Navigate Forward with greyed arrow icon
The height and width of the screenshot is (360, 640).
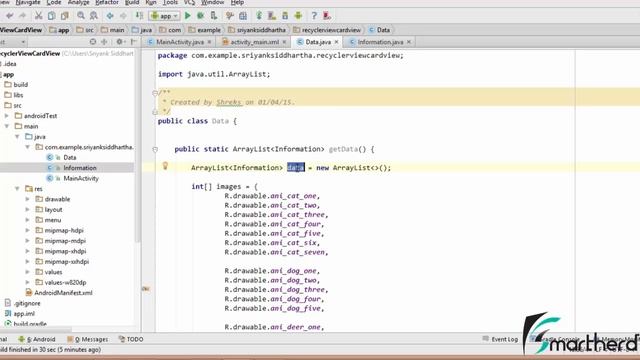coord(123,16)
